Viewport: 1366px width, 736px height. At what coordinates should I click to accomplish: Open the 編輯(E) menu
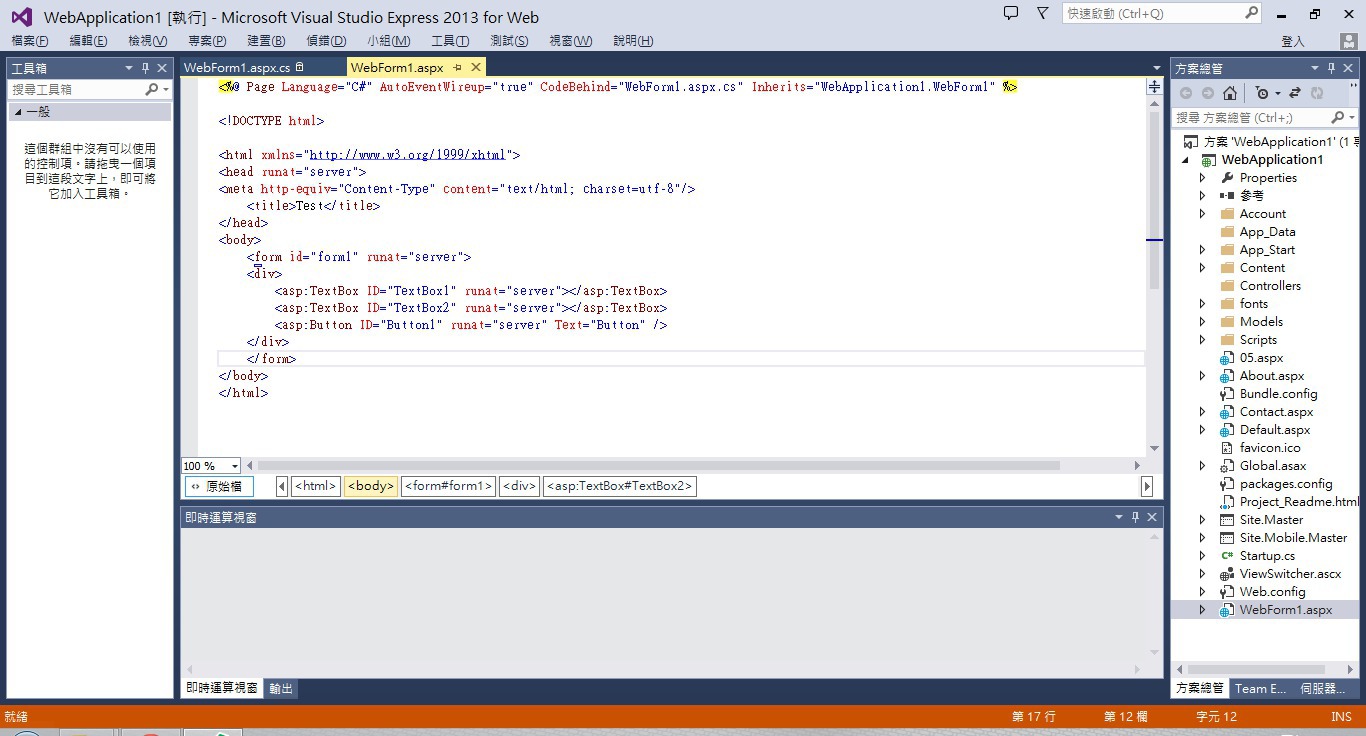coord(88,41)
